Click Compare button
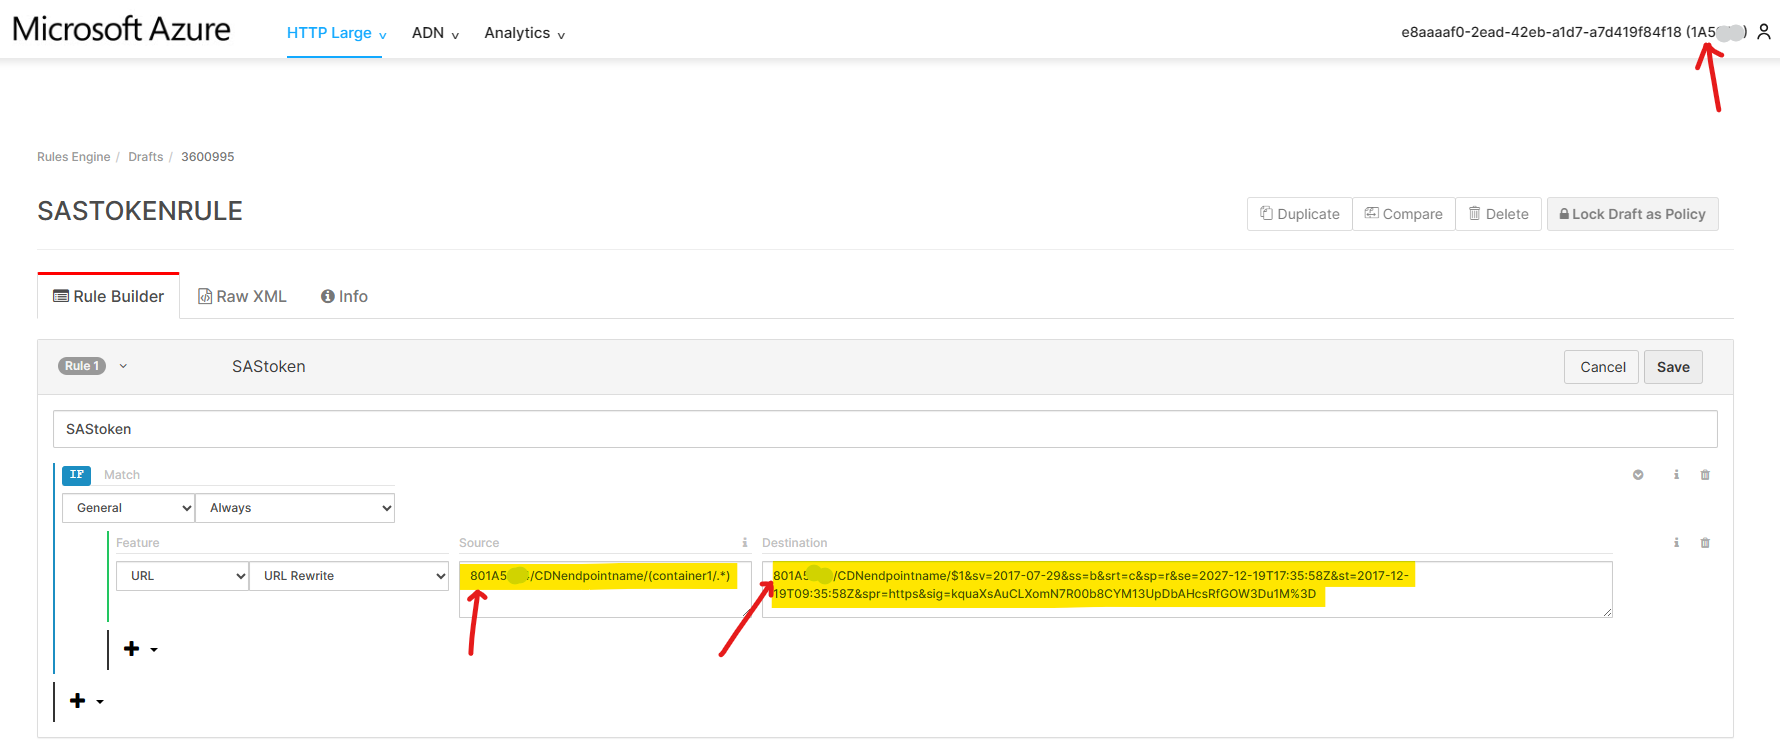 (1404, 214)
